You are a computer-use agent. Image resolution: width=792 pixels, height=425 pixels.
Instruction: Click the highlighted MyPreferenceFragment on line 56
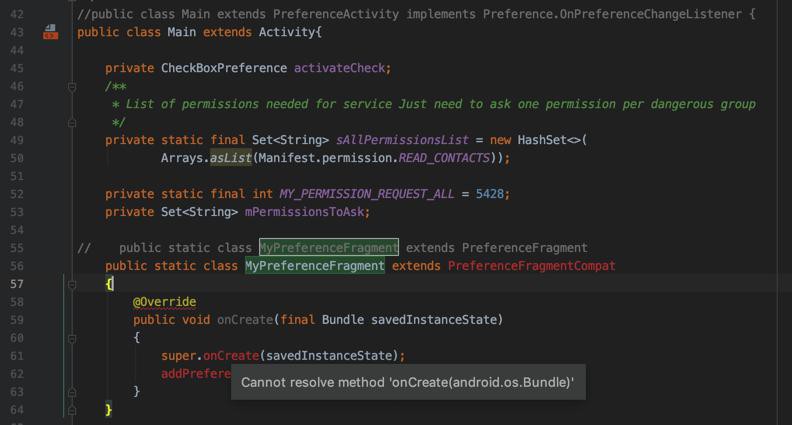tap(315, 266)
